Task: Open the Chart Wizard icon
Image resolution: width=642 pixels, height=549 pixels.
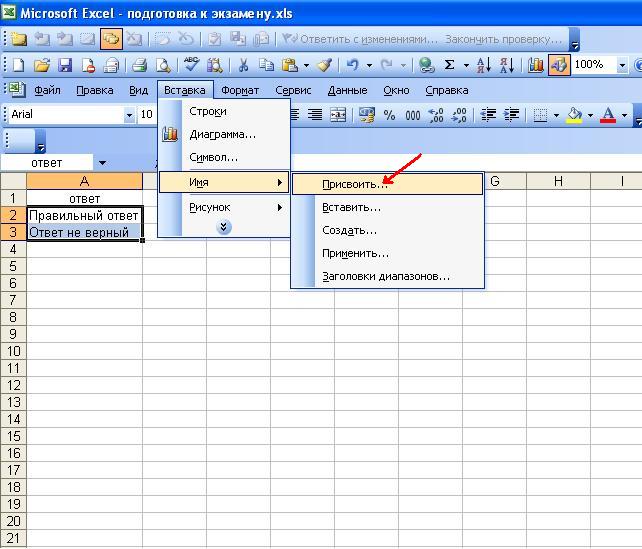Action: [x=536, y=65]
